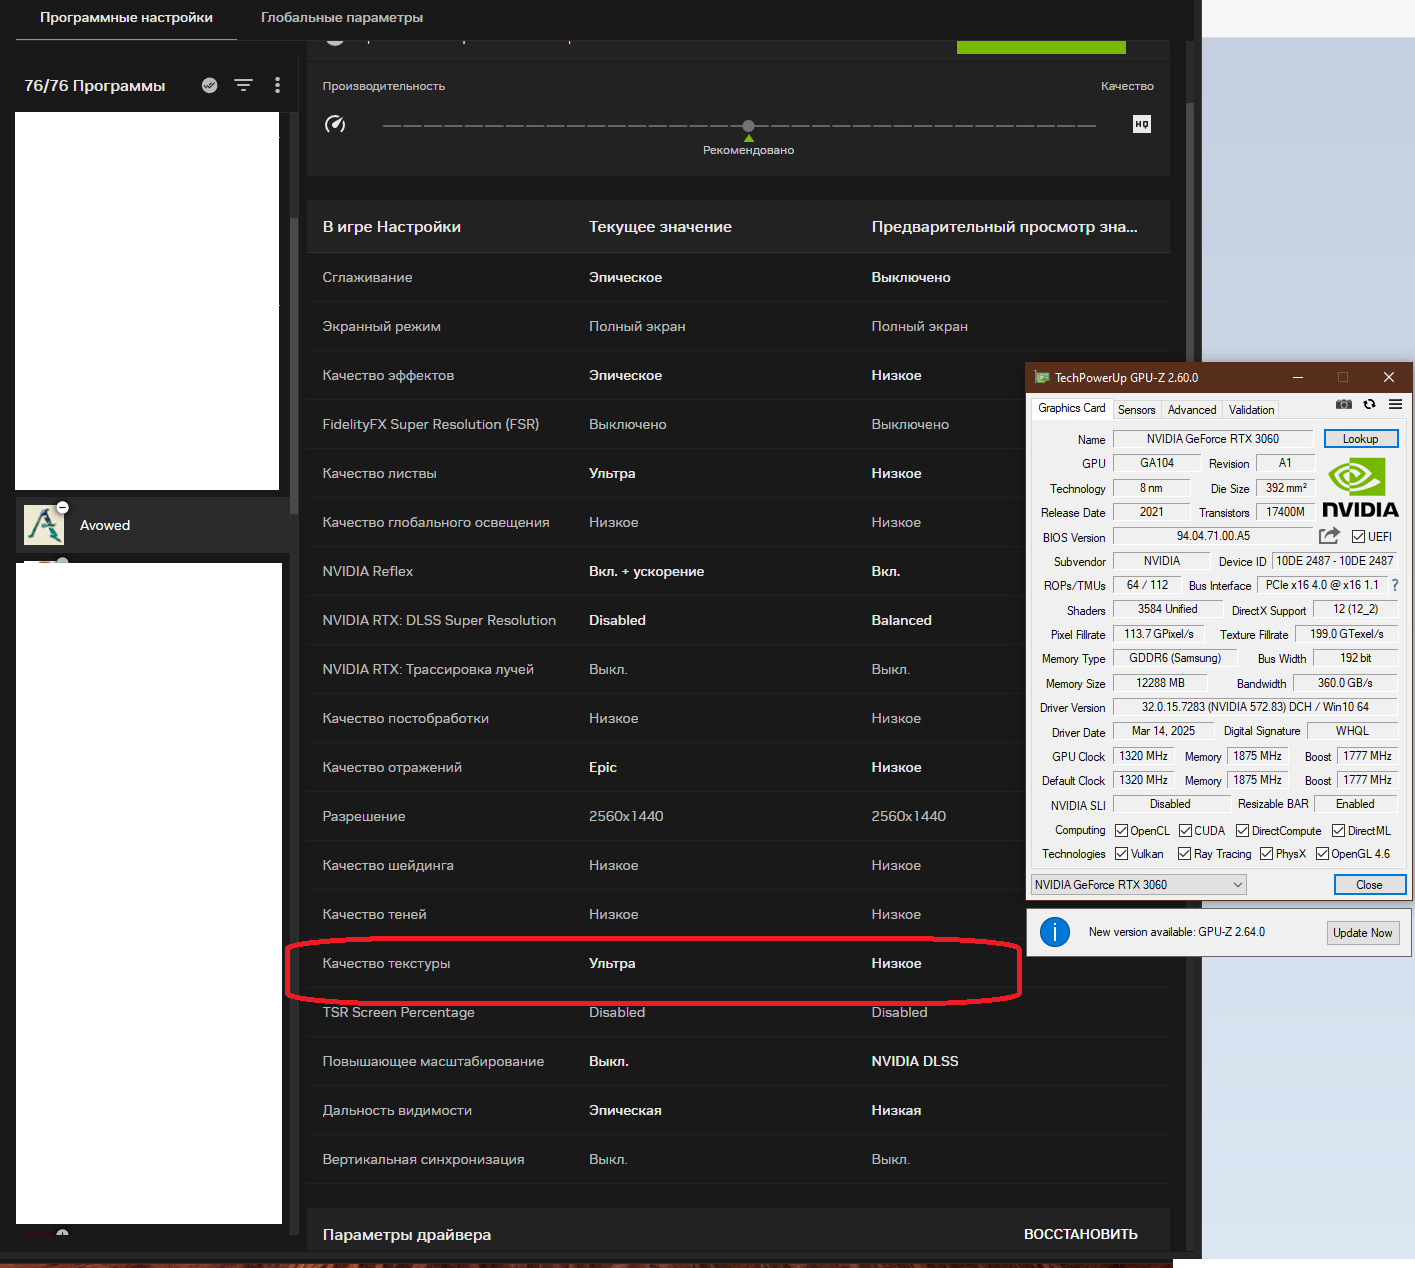
Task: Click the GPU-Z refresh icon
Action: (x=1370, y=404)
